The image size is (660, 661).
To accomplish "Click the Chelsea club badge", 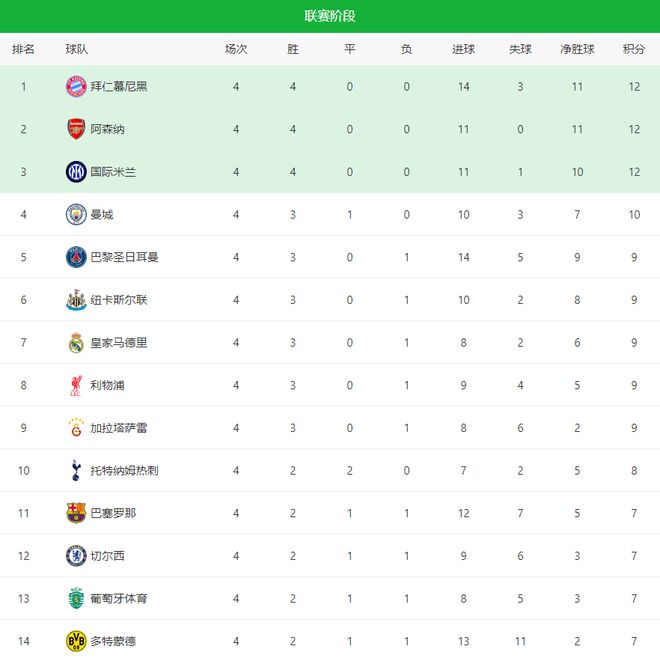I will tap(76, 556).
